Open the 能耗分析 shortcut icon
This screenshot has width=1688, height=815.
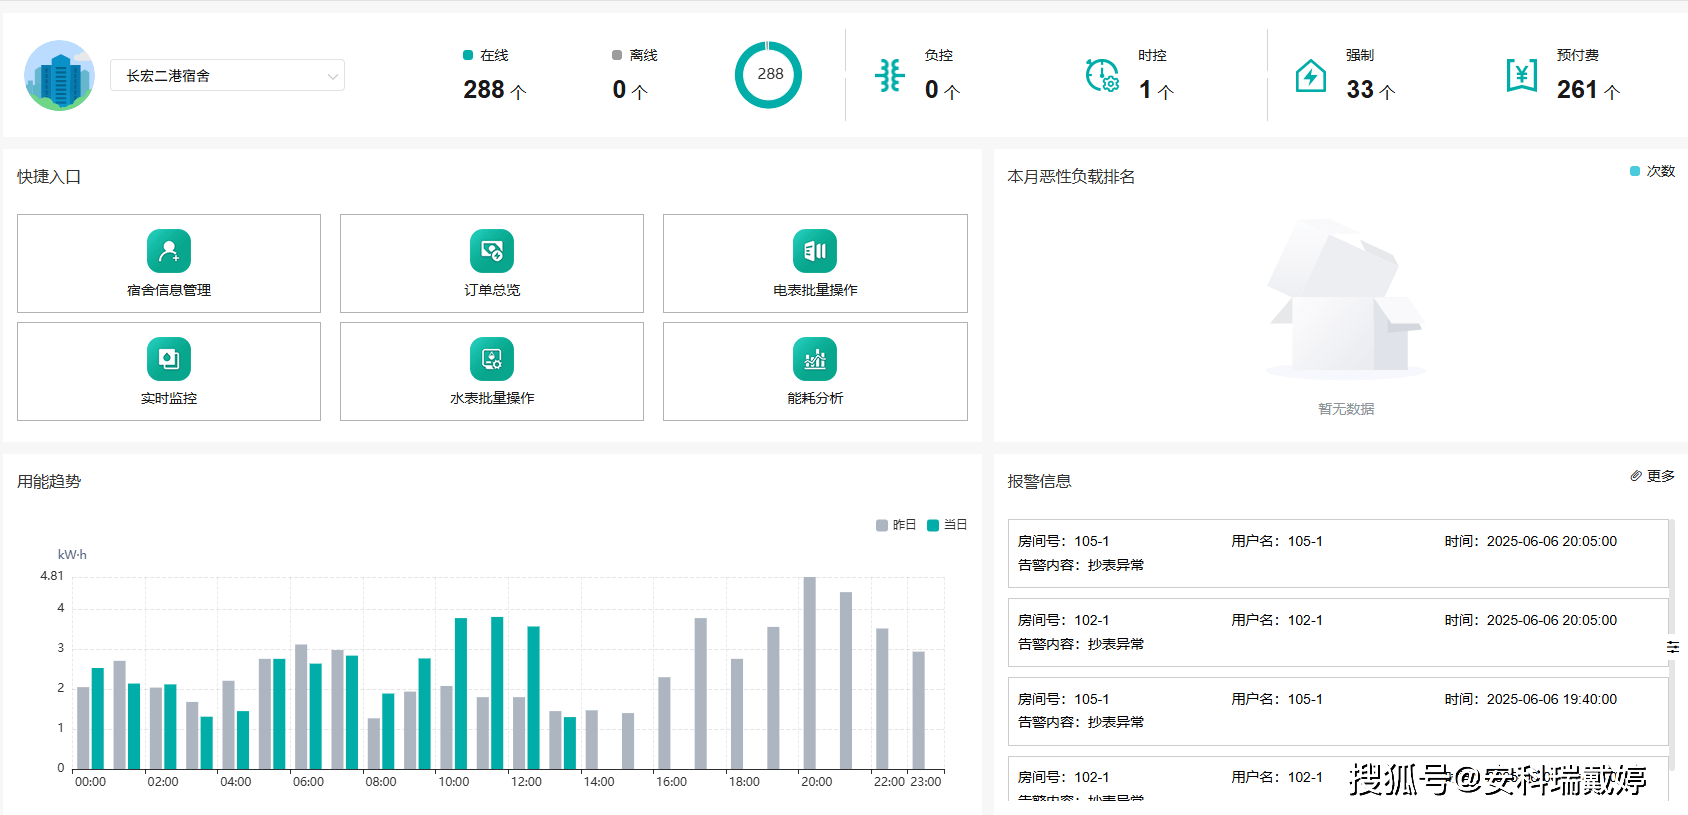tap(815, 359)
